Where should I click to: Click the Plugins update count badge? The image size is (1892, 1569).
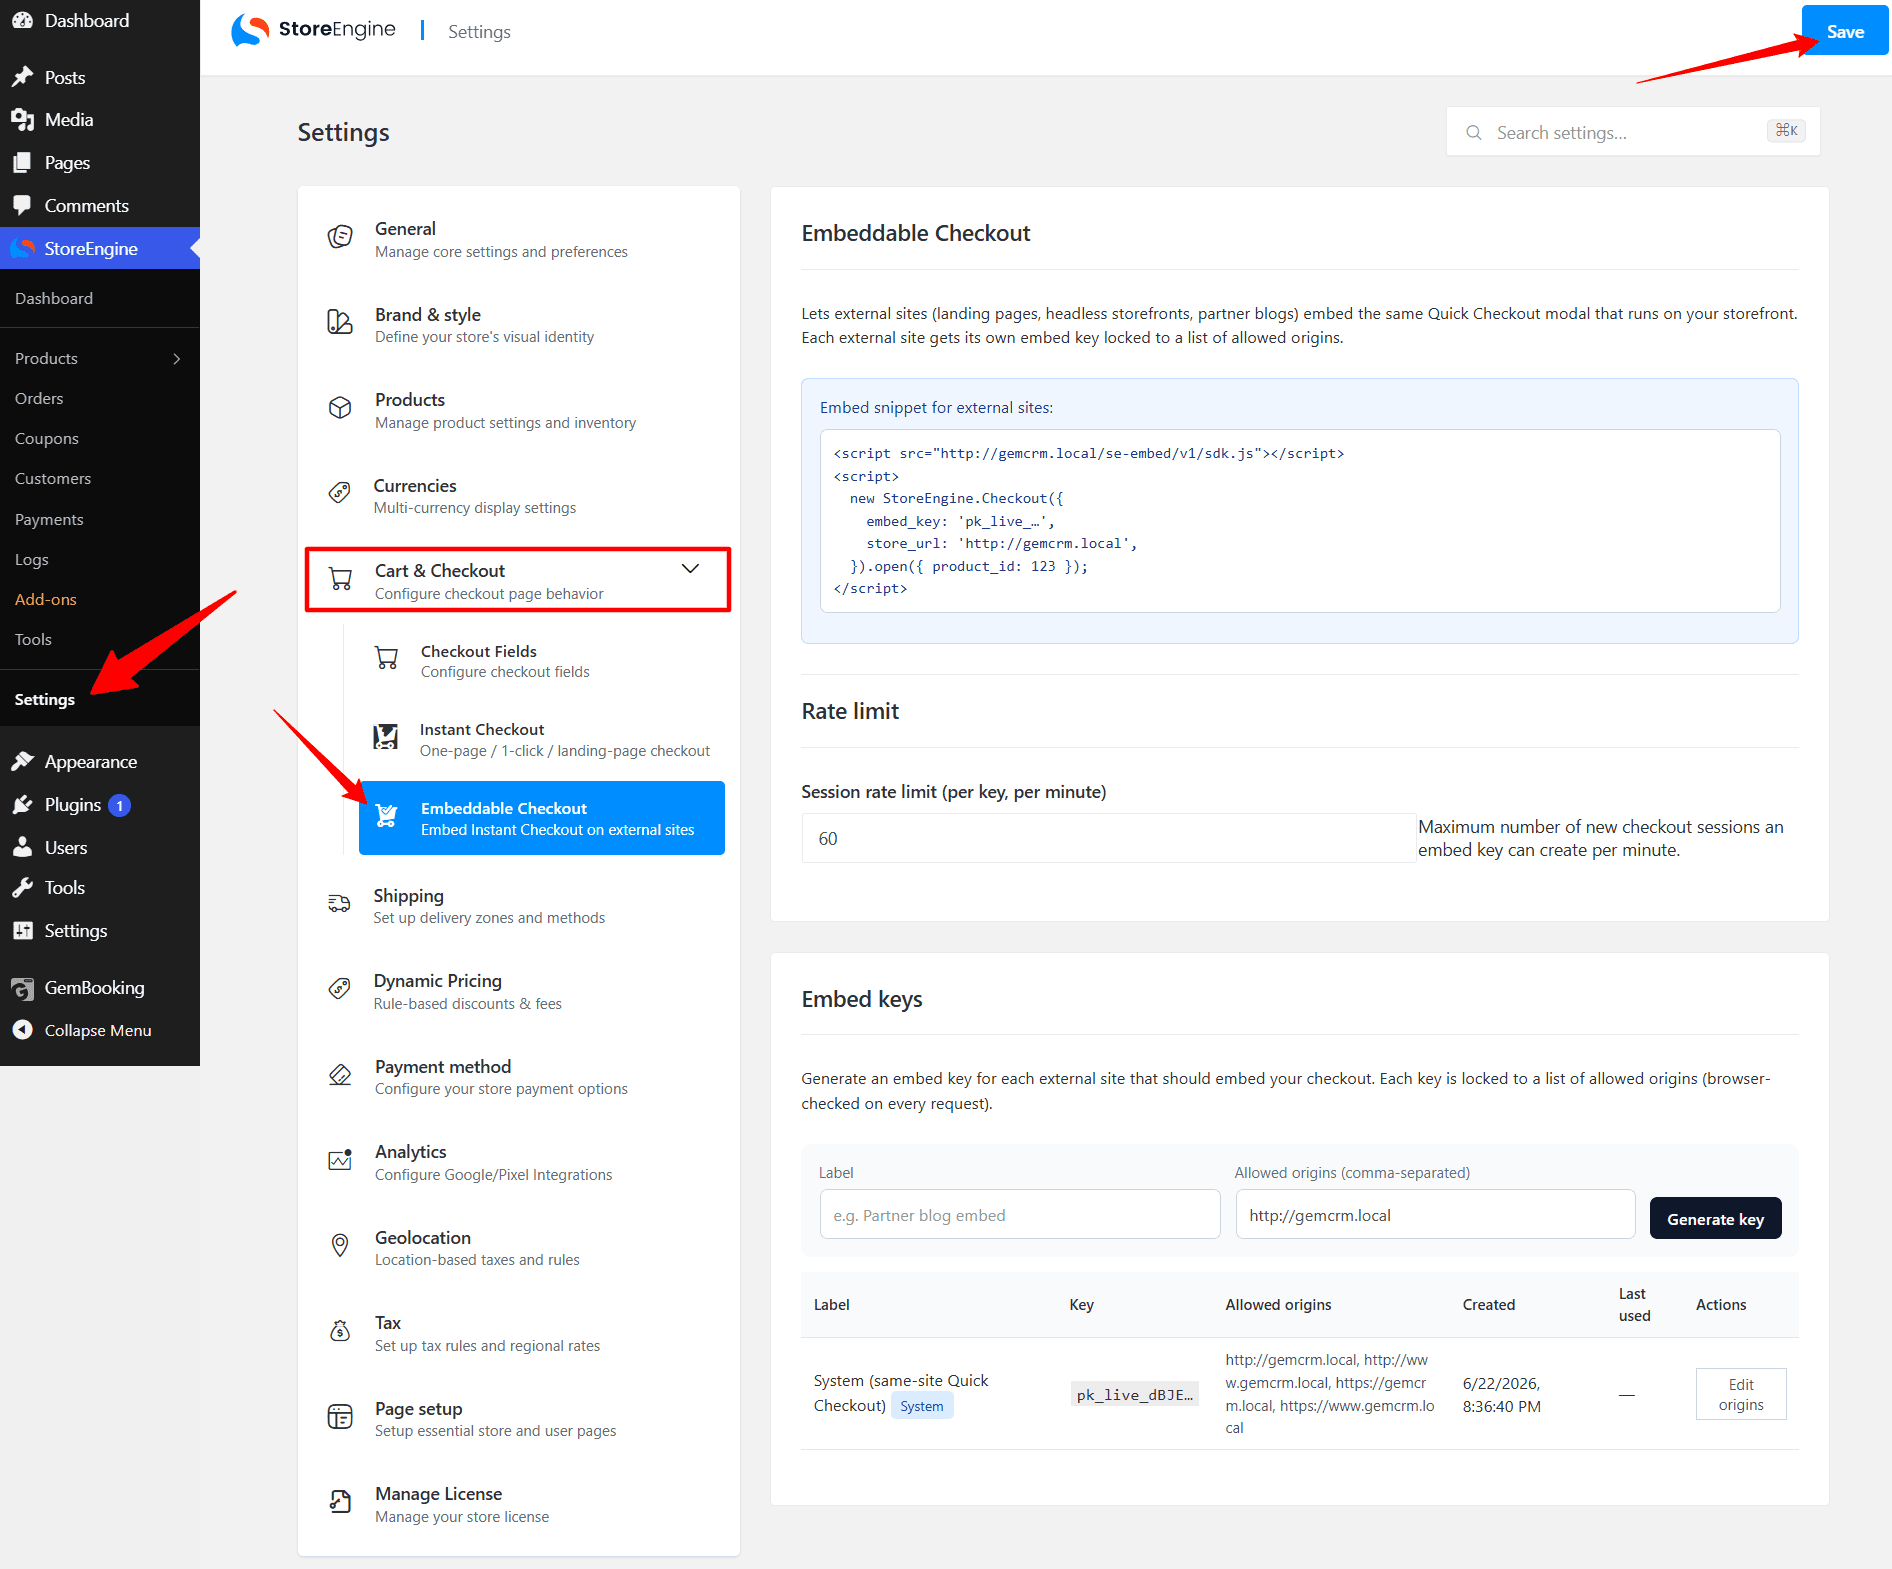point(119,805)
